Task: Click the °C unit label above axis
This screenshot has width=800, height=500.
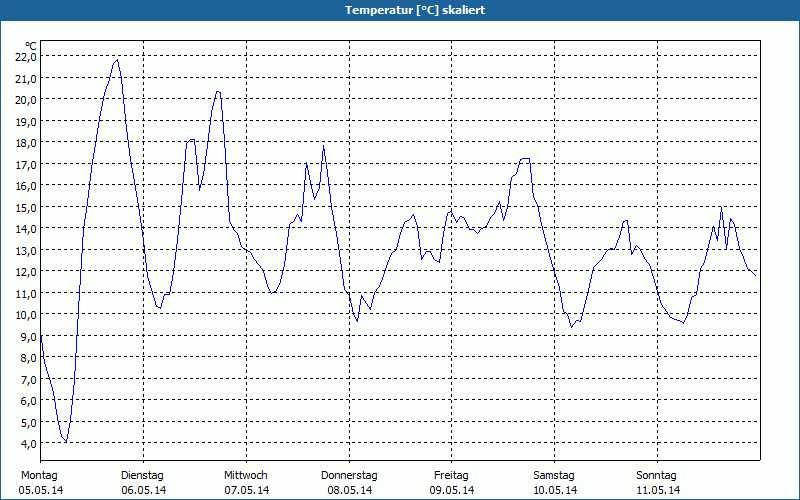Action: pos(31,46)
